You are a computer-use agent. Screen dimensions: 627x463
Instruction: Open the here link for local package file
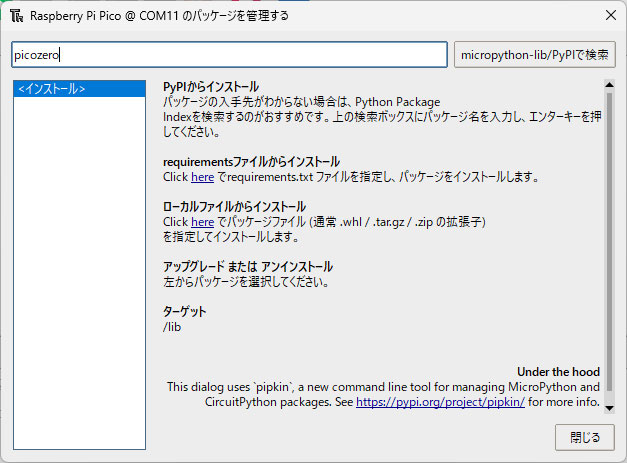(x=202, y=222)
